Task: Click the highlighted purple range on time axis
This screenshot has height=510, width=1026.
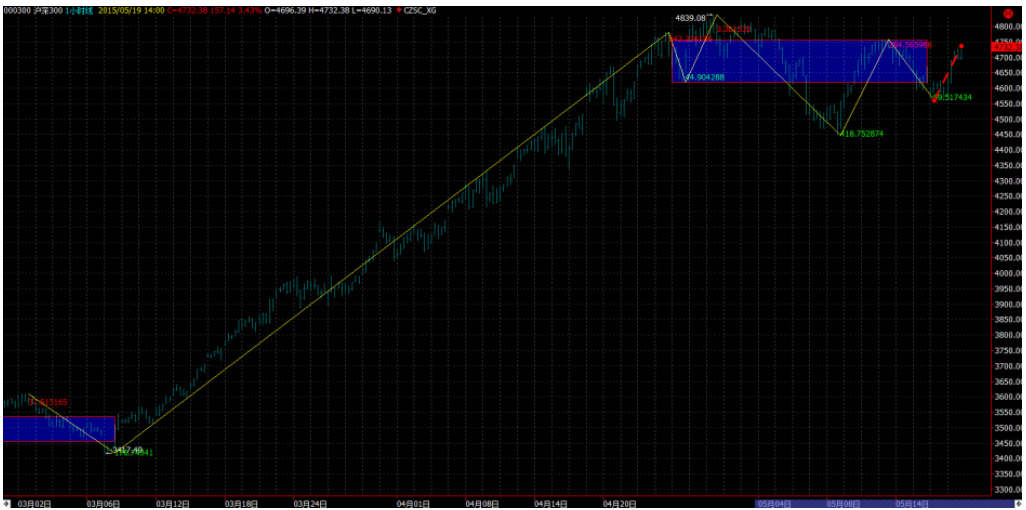Action: (x=850, y=503)
